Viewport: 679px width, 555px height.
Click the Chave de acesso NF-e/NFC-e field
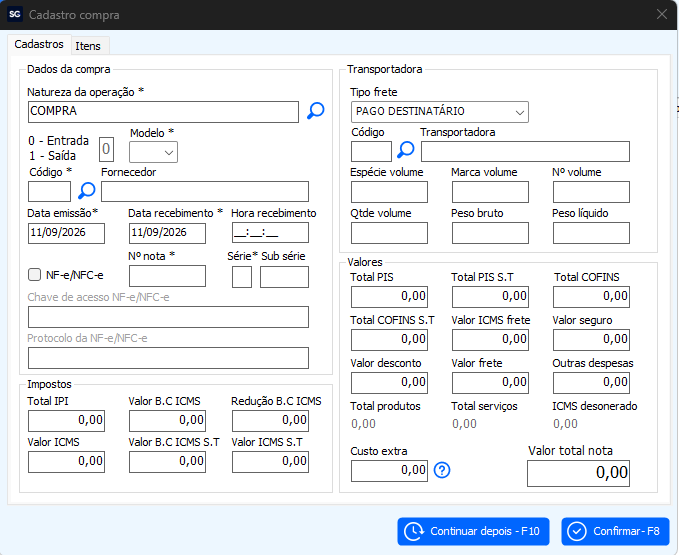click(168, 317)
